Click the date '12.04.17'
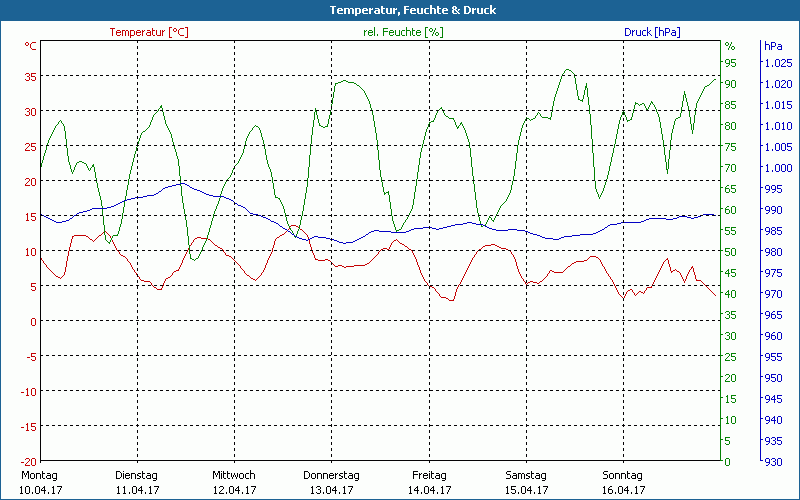 click(x=234, y=490)
